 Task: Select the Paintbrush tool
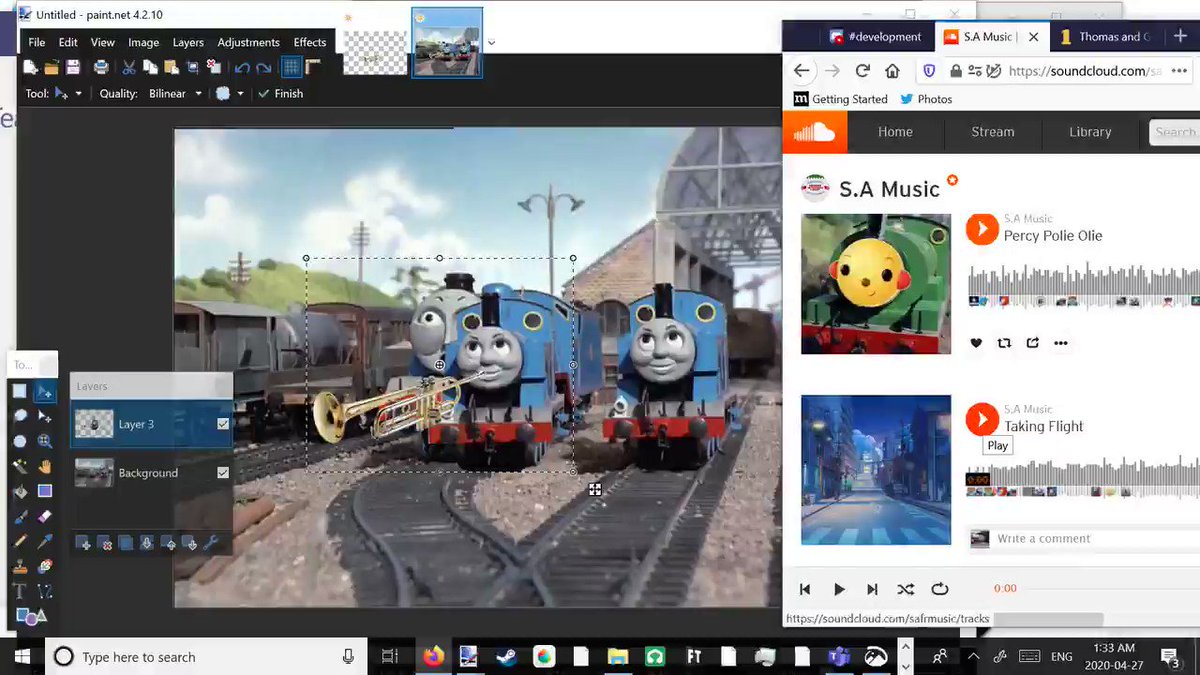[x=20, y=516]
